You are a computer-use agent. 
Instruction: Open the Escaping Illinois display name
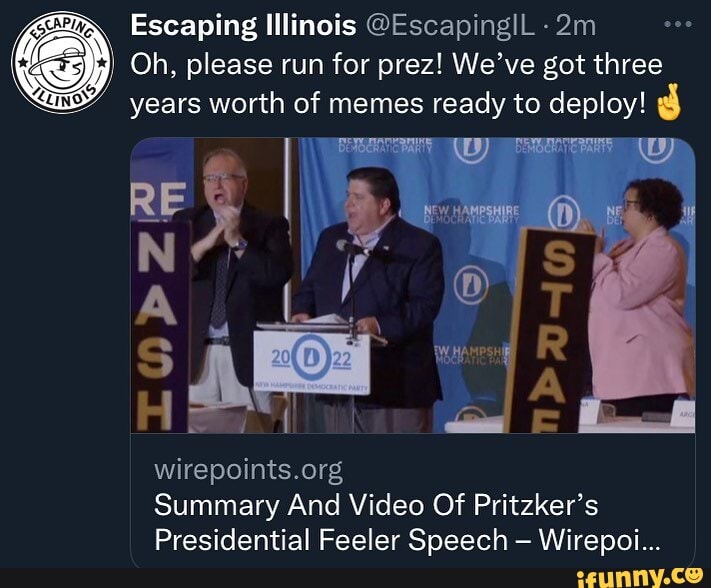click(x=243, y=26)
